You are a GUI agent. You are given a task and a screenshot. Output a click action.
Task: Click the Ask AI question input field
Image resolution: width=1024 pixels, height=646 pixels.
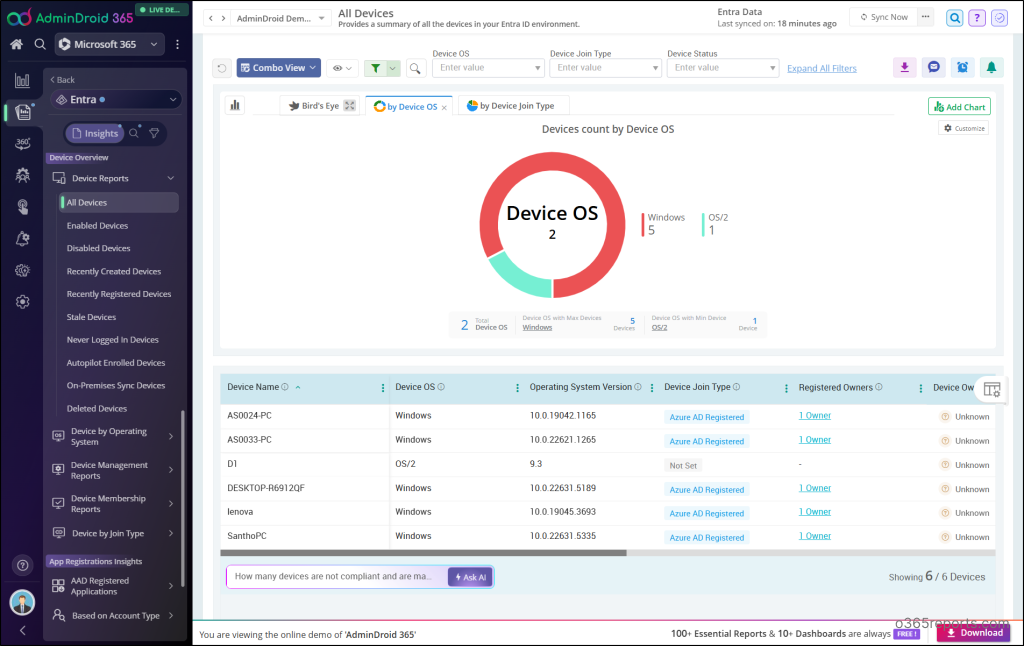click(x=337, y=577)
